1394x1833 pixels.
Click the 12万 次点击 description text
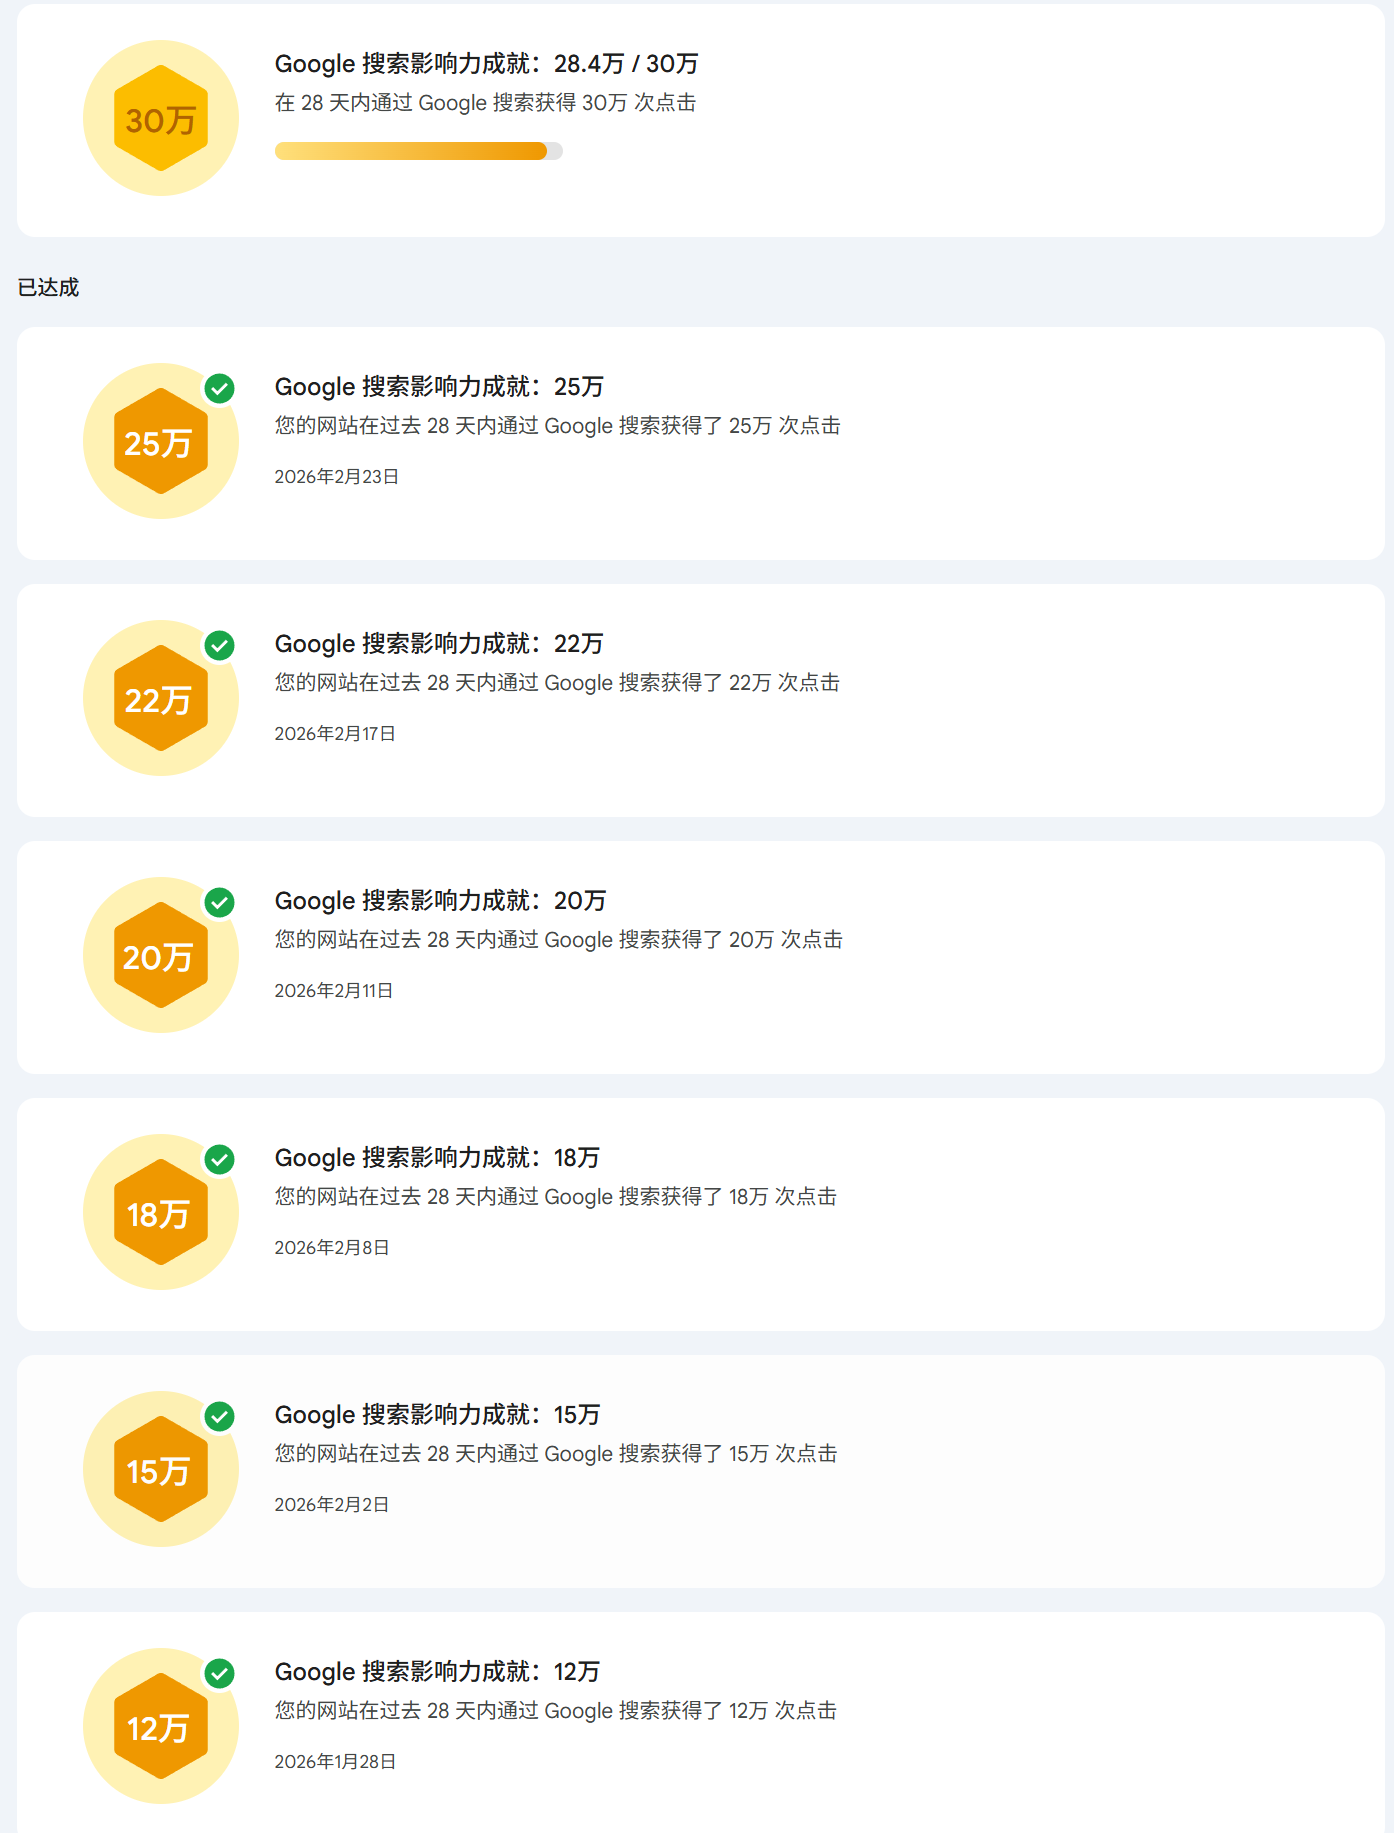[556, 1711]
